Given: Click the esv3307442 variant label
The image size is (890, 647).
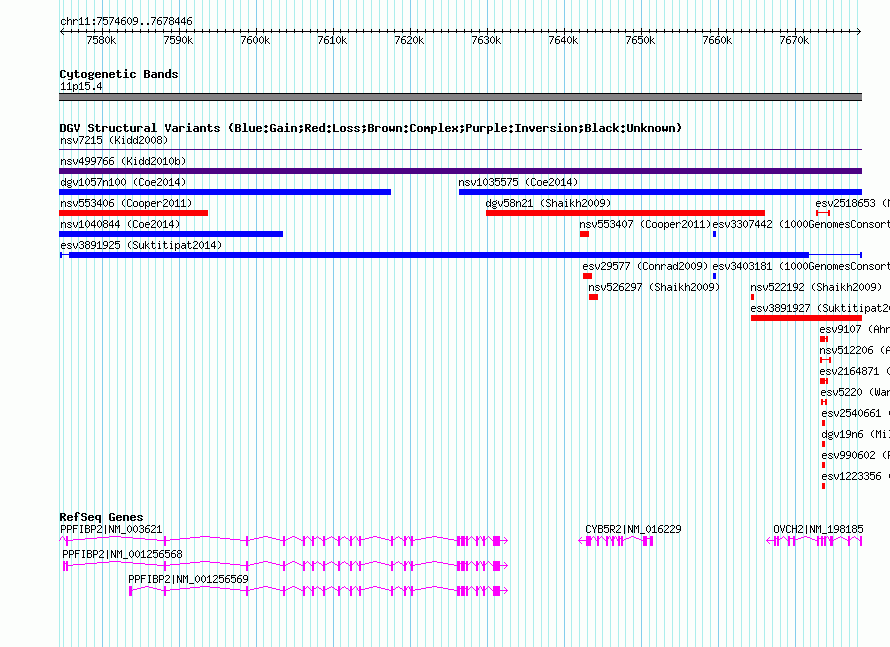Looking at the screenshot, I should [801, 224].
